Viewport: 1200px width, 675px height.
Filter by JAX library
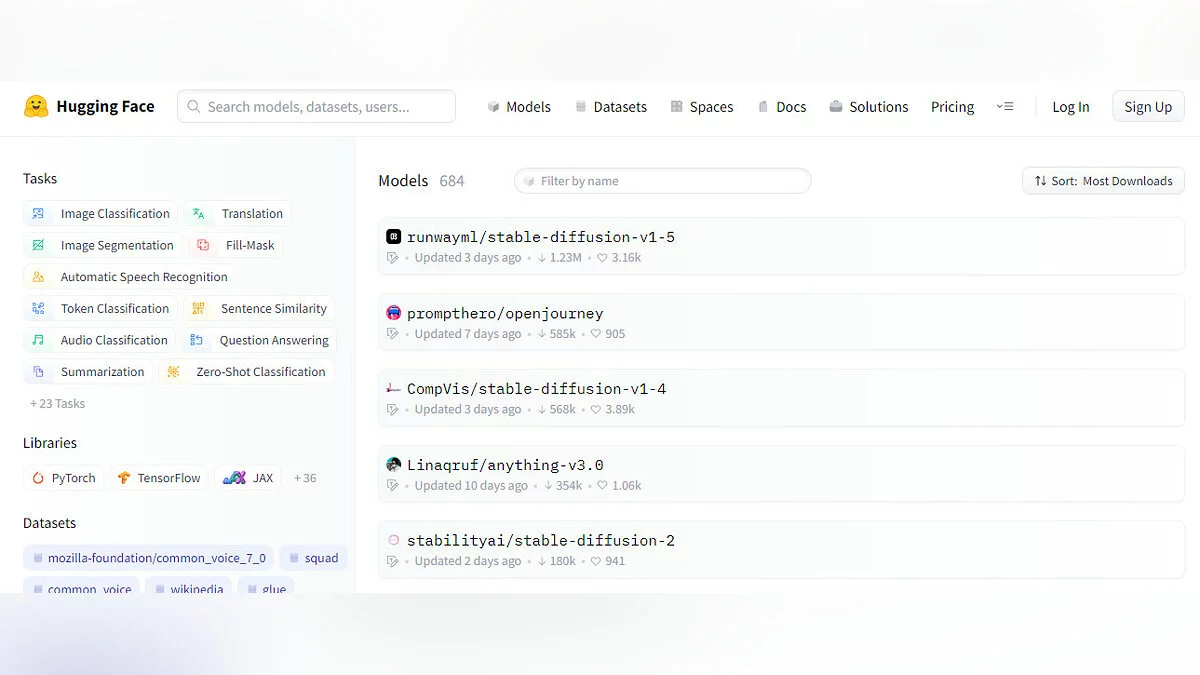[248, 478]
